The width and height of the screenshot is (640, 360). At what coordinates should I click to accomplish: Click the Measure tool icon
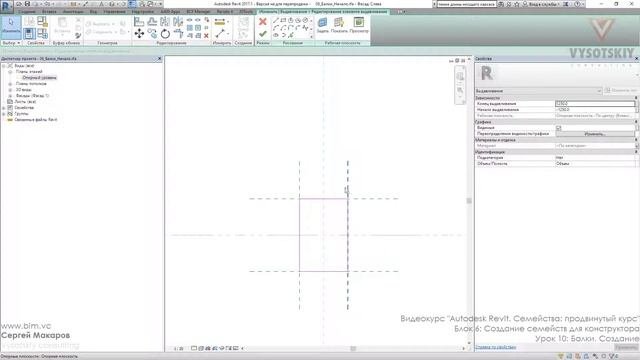click(220, 33)
